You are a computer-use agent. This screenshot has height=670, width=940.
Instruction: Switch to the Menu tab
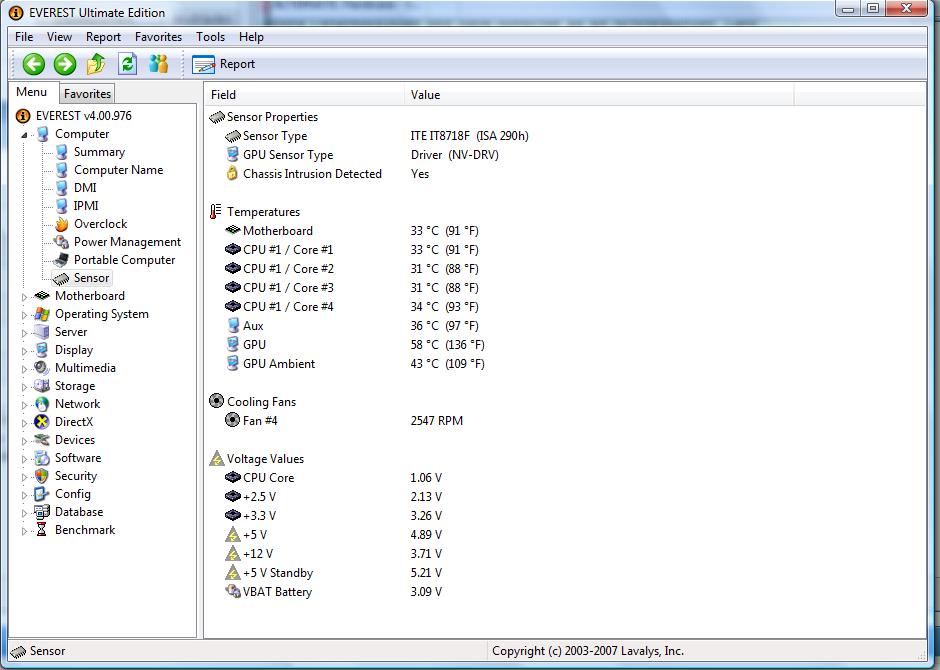tap(32, 92)
